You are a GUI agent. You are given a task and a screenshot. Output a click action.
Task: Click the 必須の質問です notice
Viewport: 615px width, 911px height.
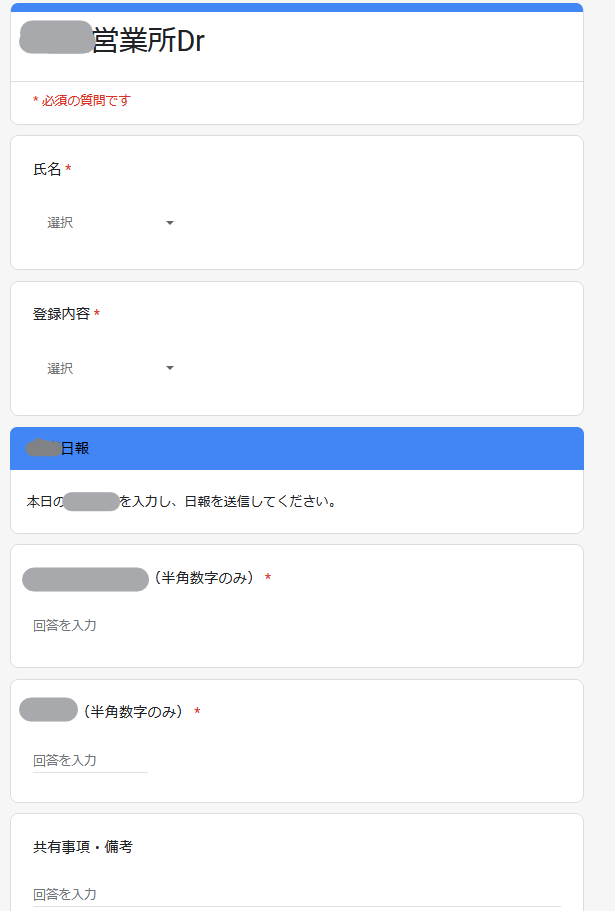tap(81, 101)
